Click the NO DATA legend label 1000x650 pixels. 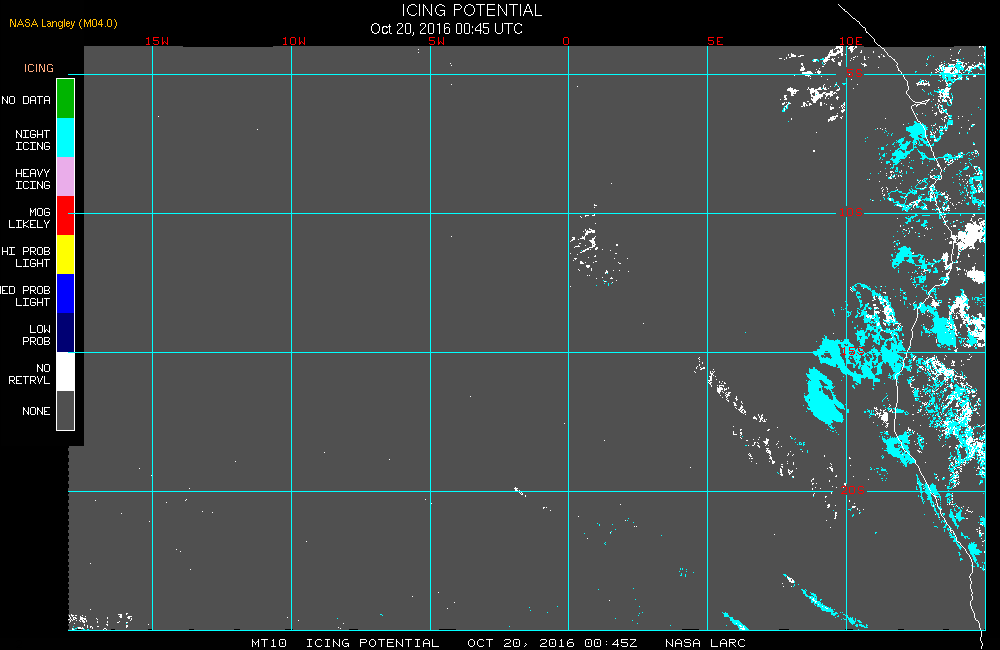point(26,100)
